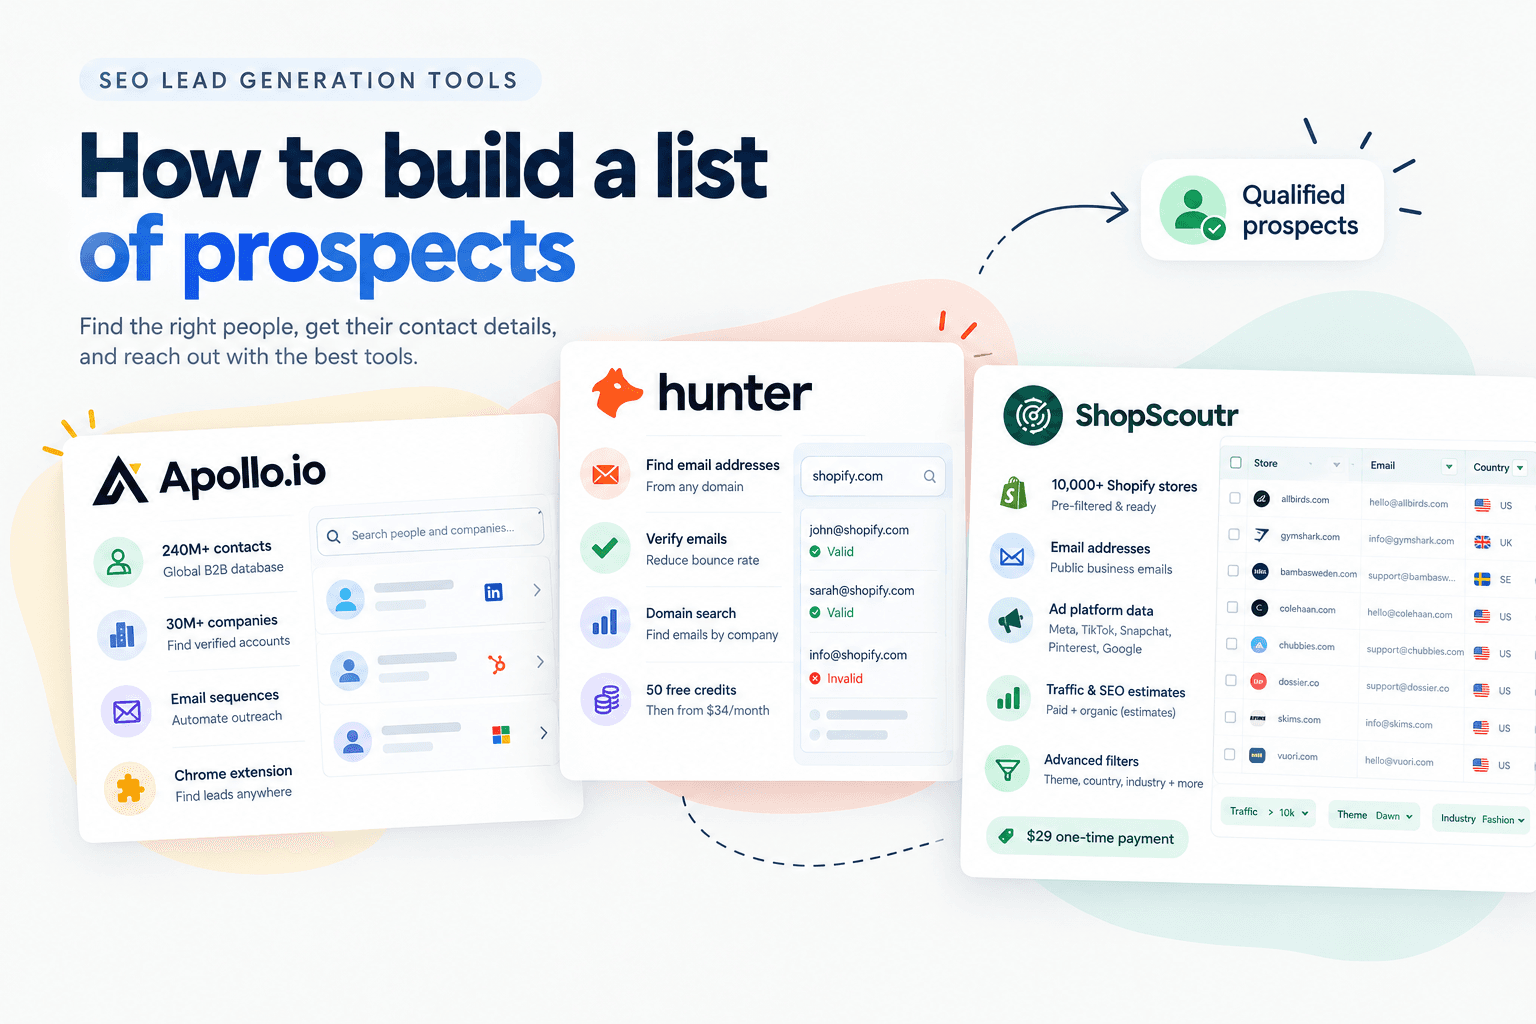1536x1024 pixels.
Task: Click the shopify.com domain search field
Action: click(x=873, y=476)
